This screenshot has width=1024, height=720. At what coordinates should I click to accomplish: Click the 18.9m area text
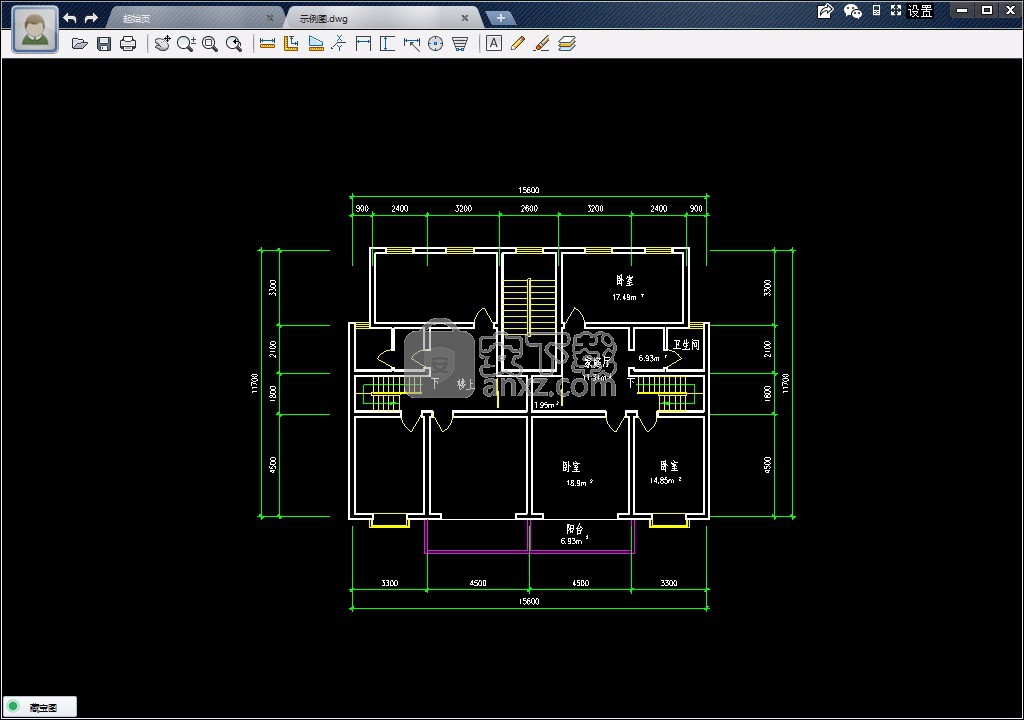(579, 483)
